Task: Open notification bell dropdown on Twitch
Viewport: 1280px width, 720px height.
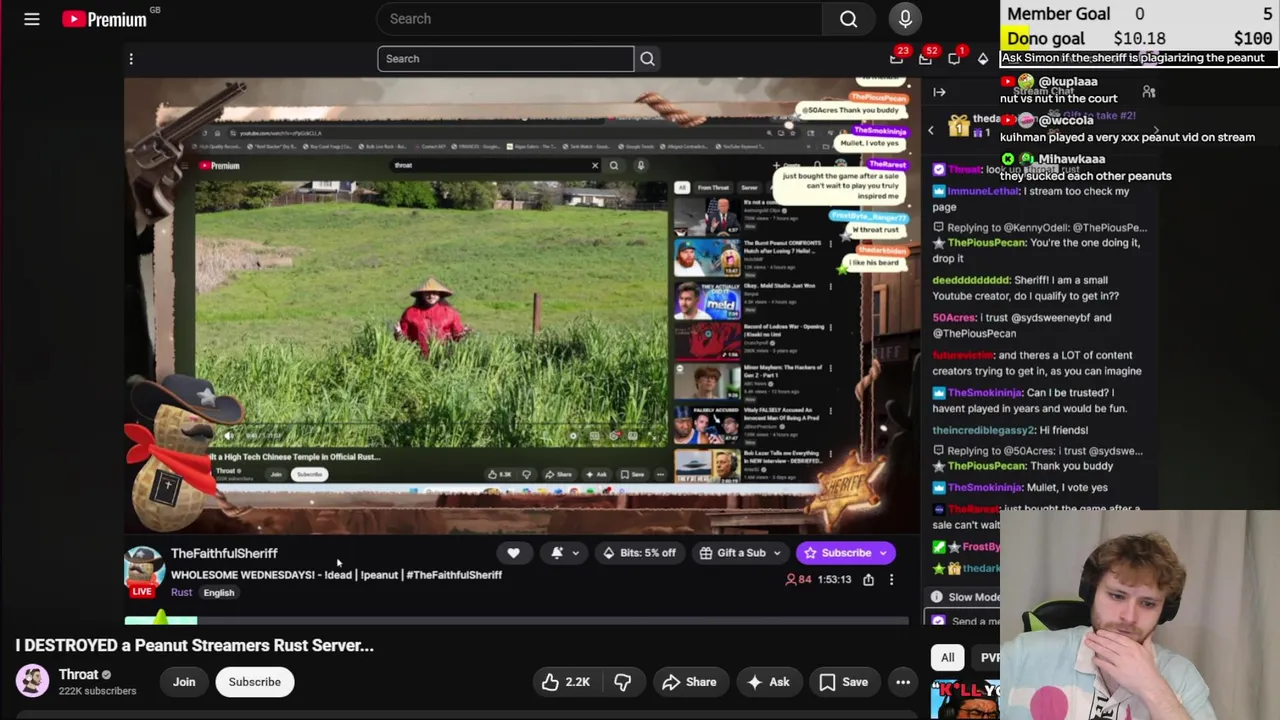Action: [565, 553]
